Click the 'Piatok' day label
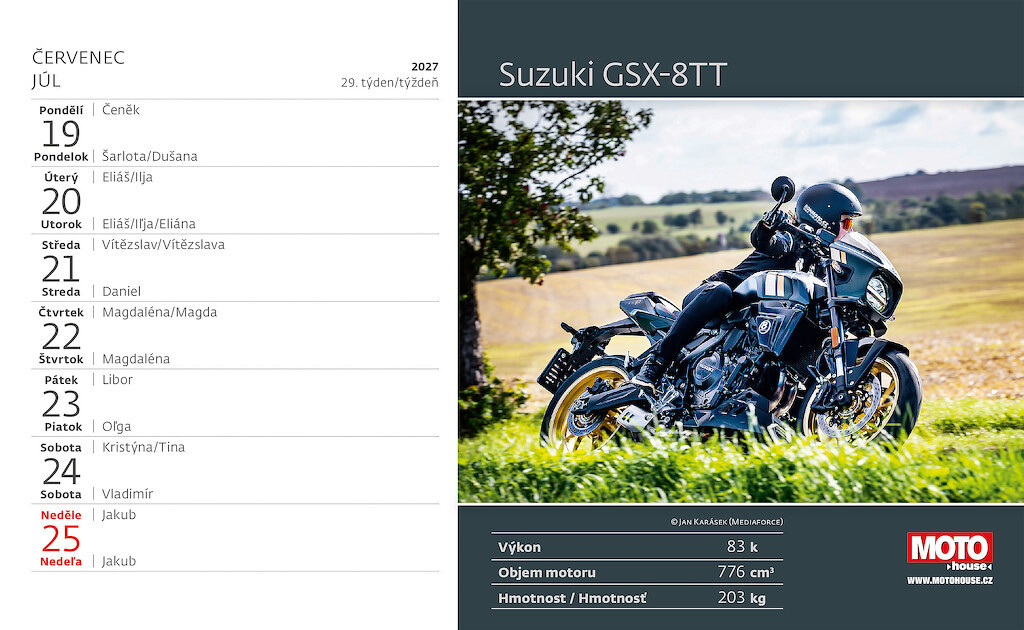 point(63,426)
